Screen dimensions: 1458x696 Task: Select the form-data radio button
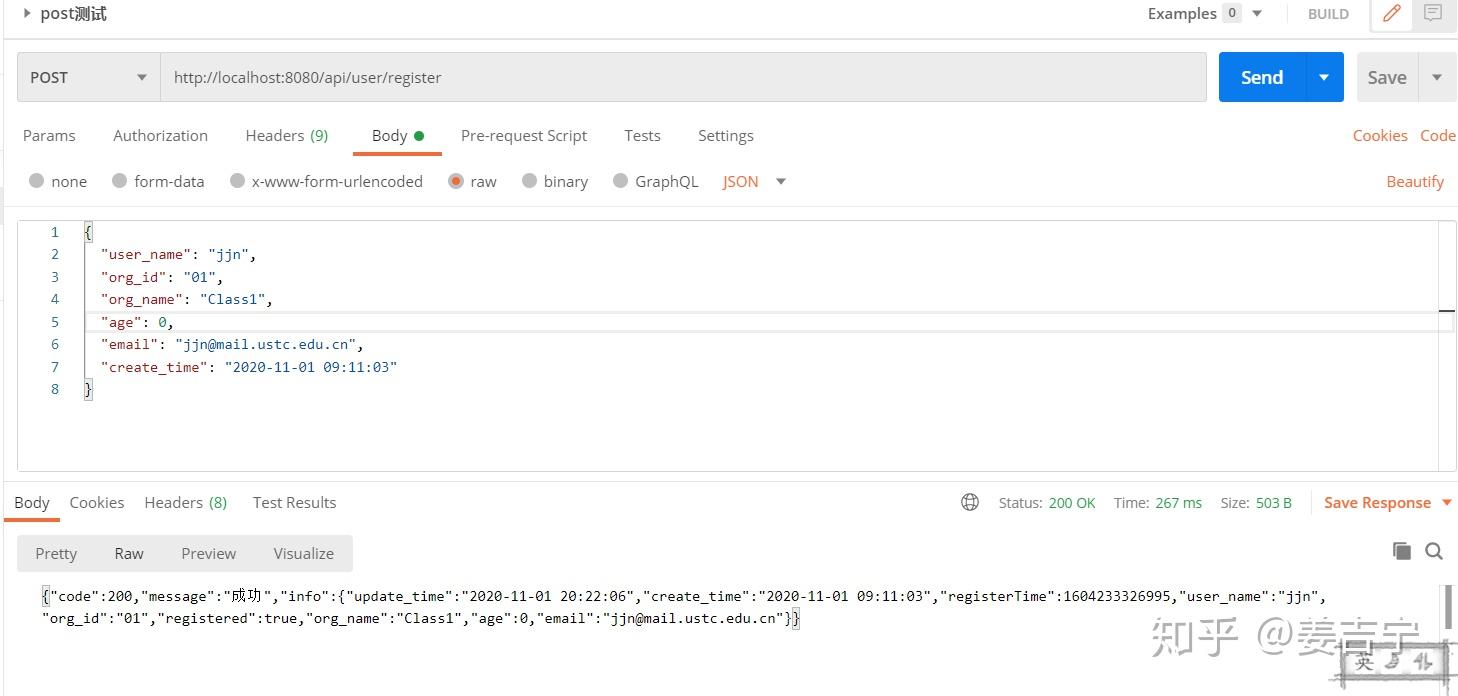pyautogui.click(x=120, y=181)
